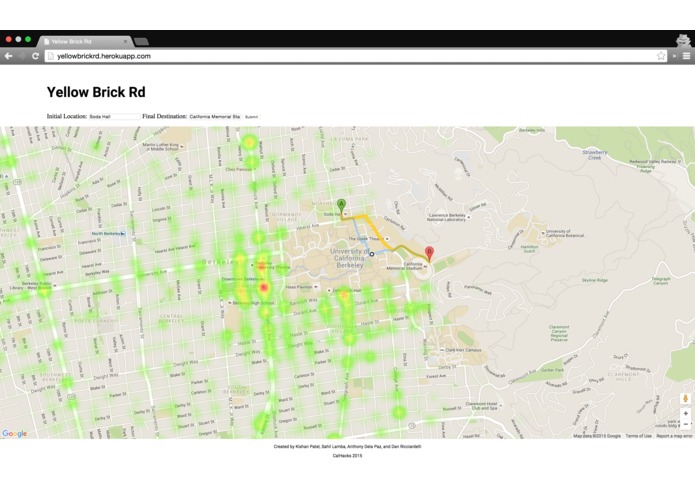Click the browser back arrow
This screenshot has width=695, height=494.
coord(8,56)
